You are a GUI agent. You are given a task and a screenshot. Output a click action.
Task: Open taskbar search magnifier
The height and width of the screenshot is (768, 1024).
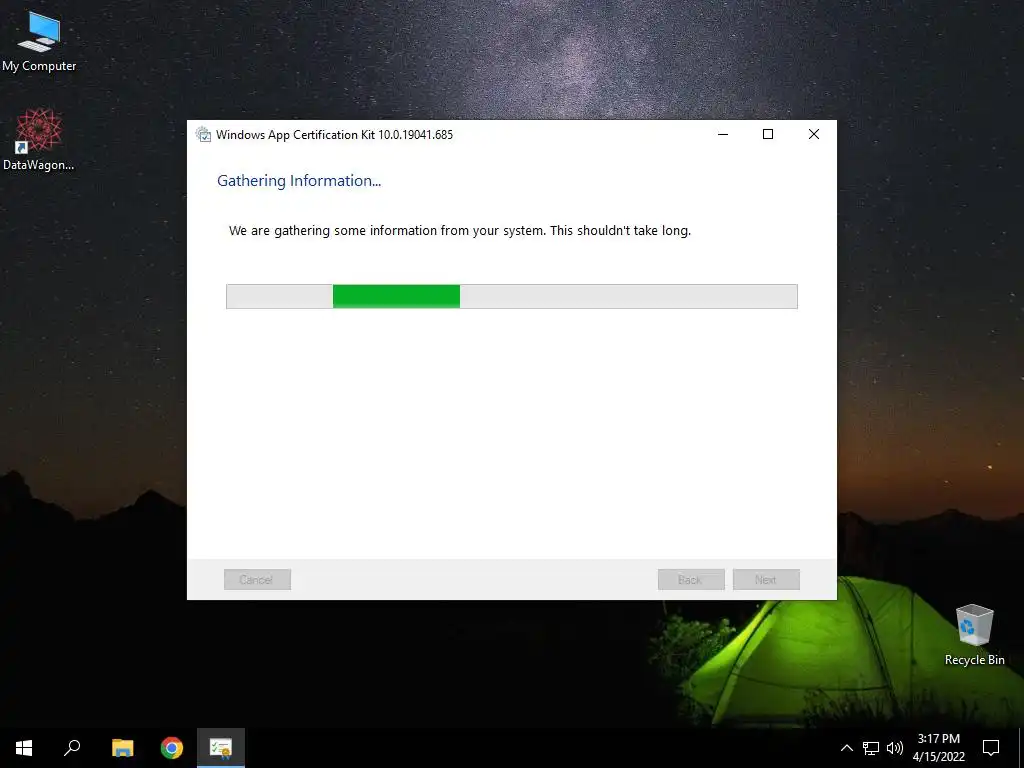[72, 748]
